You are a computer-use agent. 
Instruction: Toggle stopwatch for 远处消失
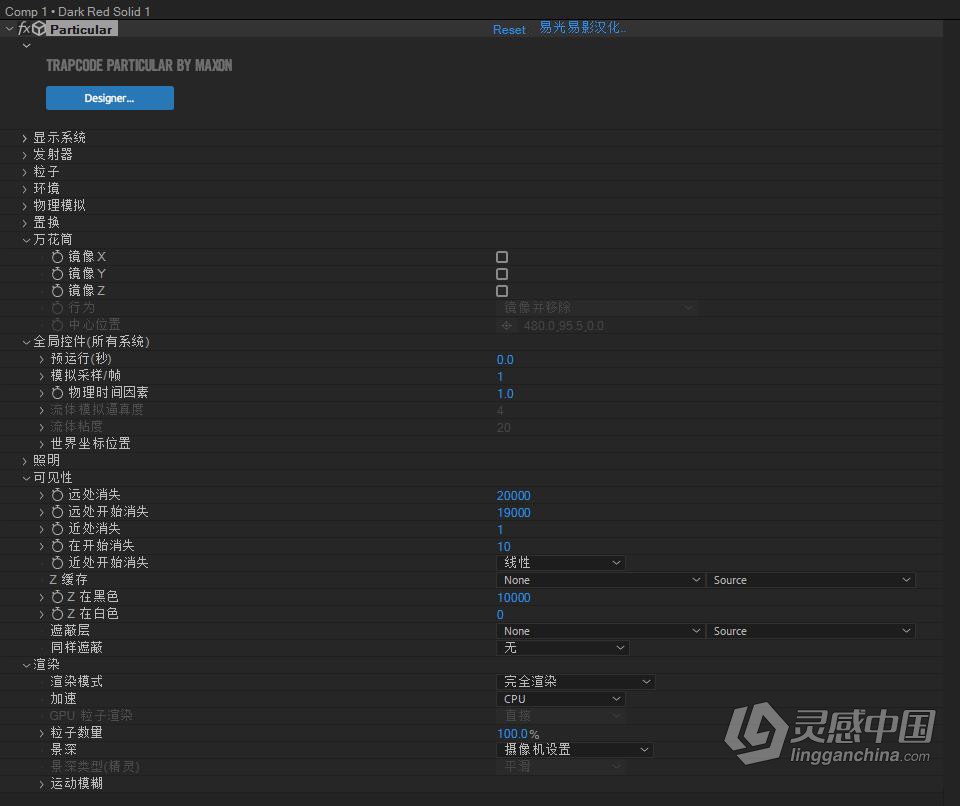point(57,495)
